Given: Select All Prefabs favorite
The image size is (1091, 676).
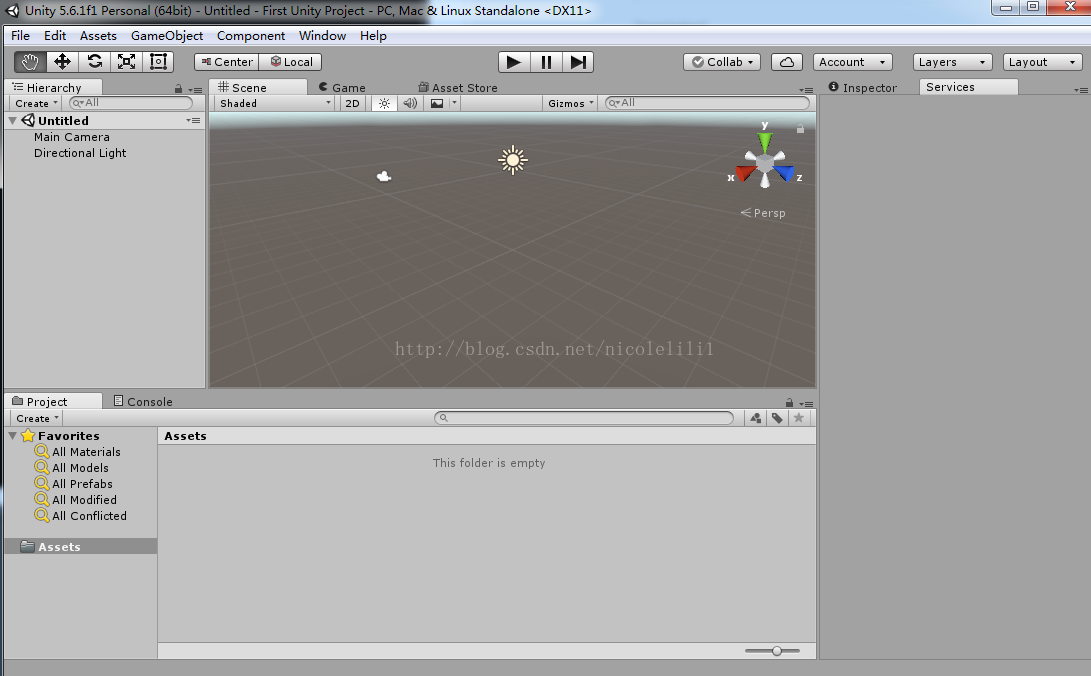Looking at the screenshot, I should 74,483.
